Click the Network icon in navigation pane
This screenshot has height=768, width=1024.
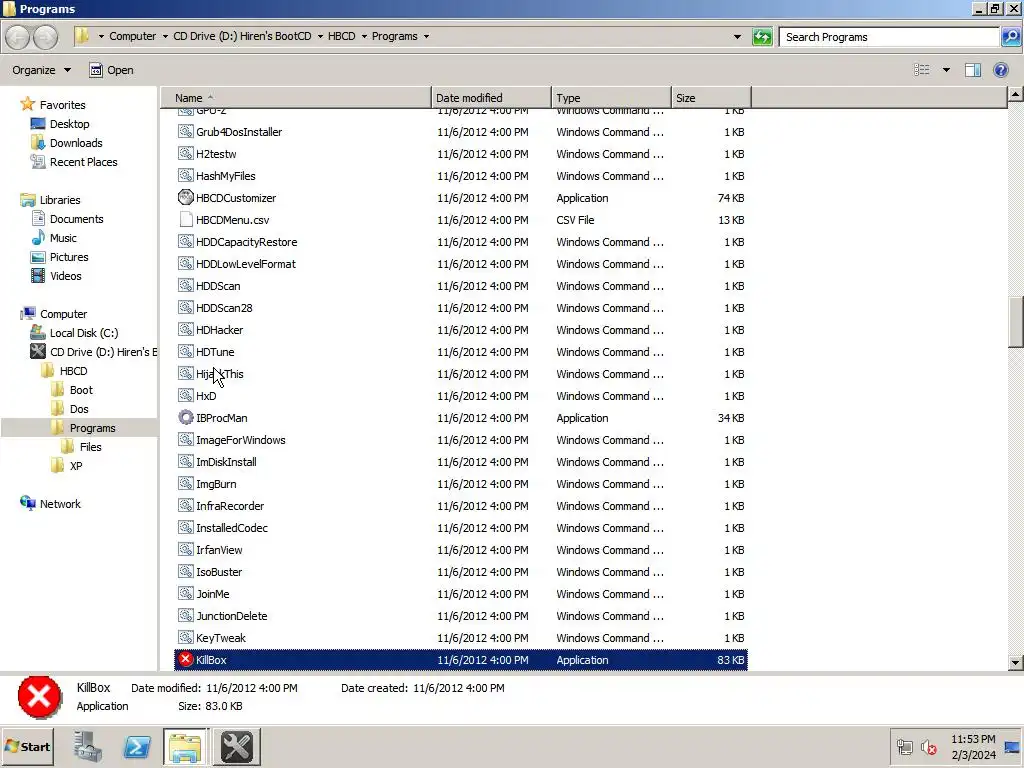27,503
